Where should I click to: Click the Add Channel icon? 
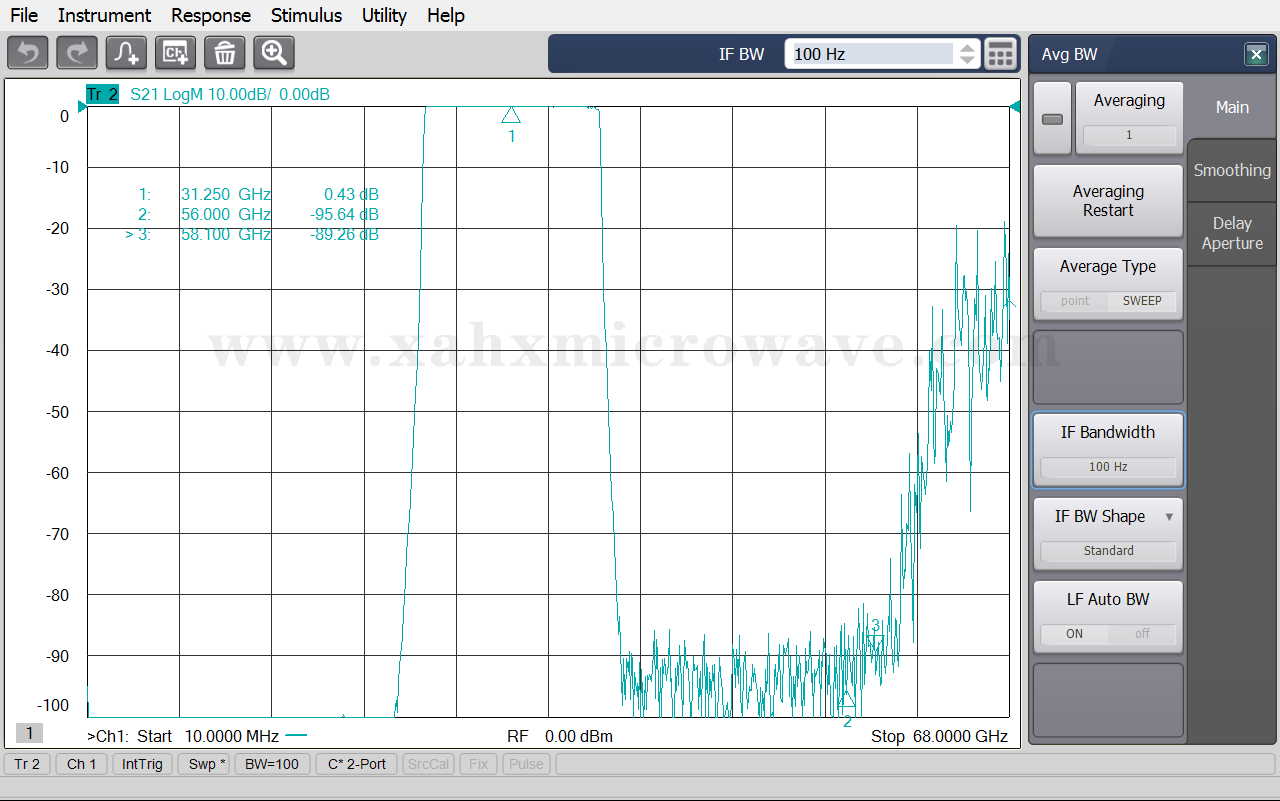pos(176,53)
